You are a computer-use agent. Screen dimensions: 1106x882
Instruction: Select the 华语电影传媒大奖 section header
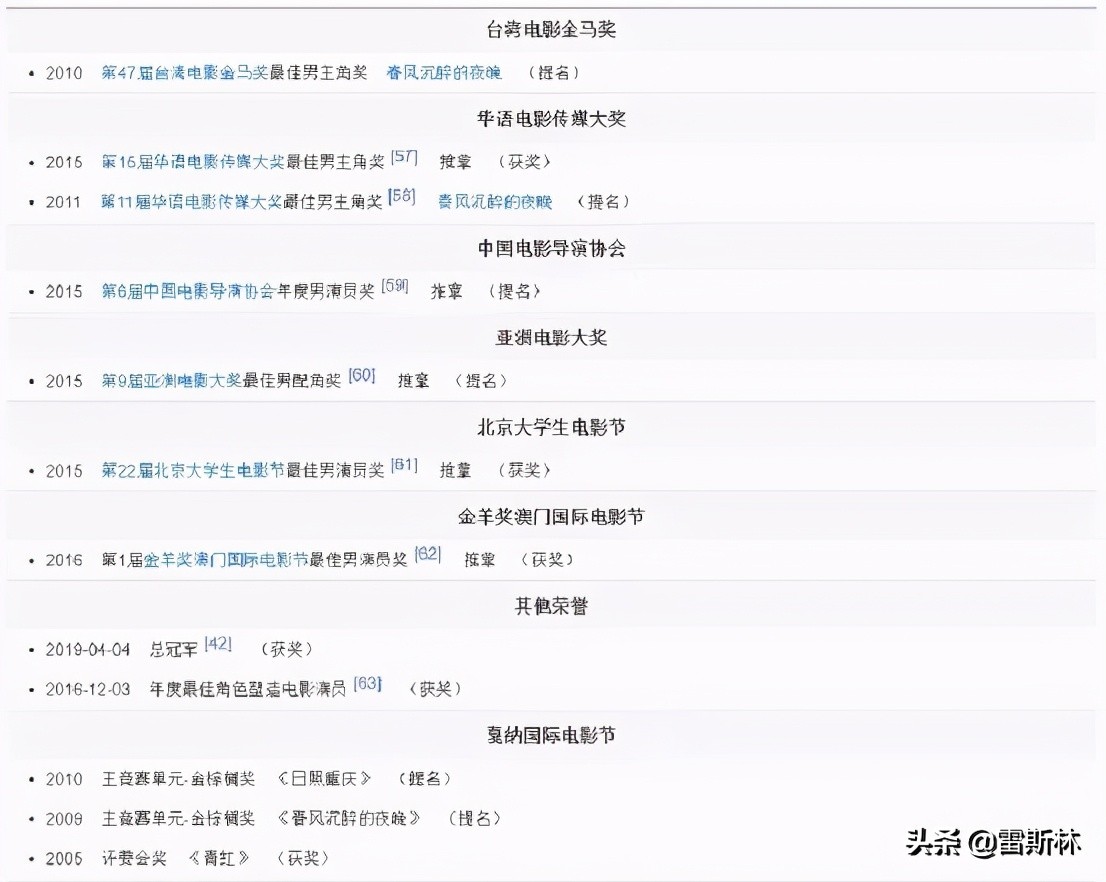coord(552,118)
